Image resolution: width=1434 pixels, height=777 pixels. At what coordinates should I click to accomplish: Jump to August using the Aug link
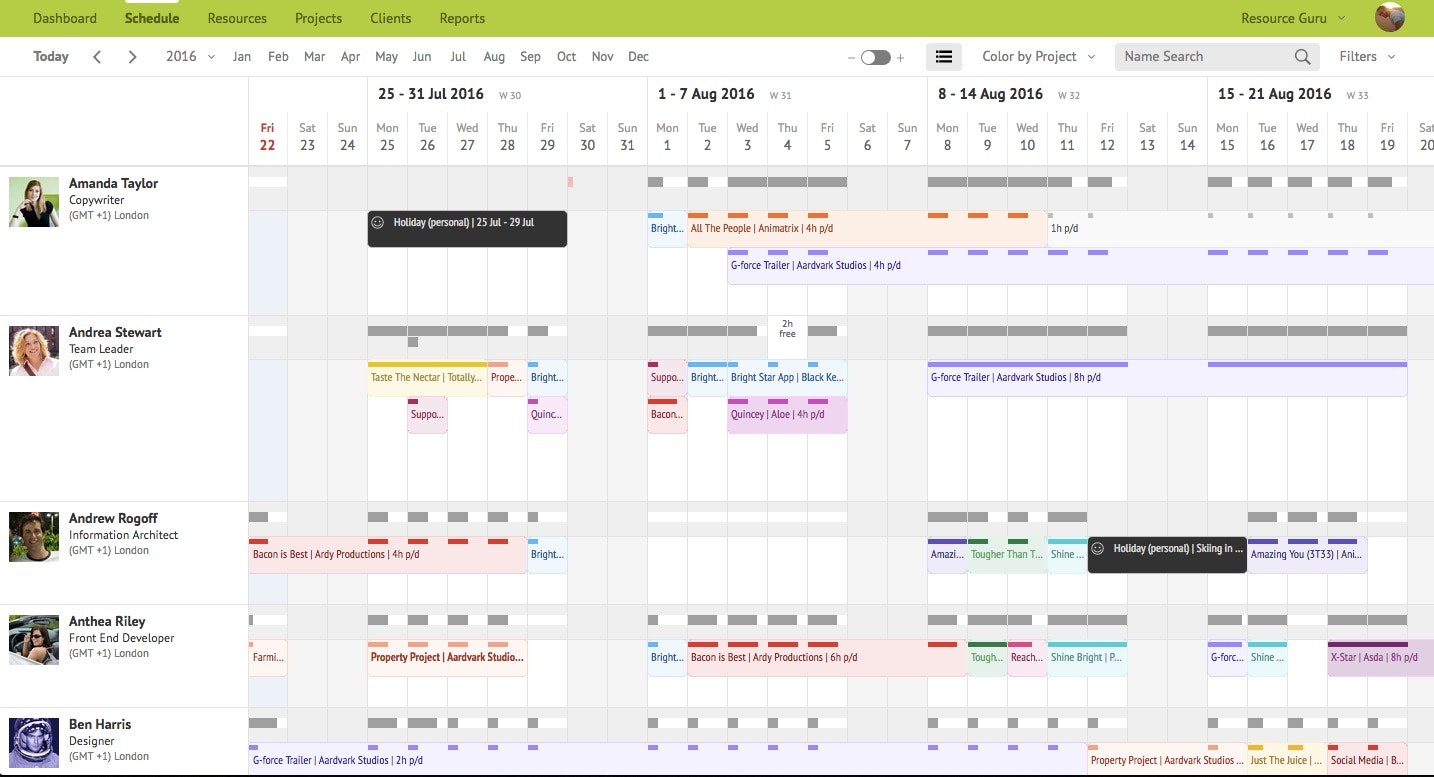(494, 57)
